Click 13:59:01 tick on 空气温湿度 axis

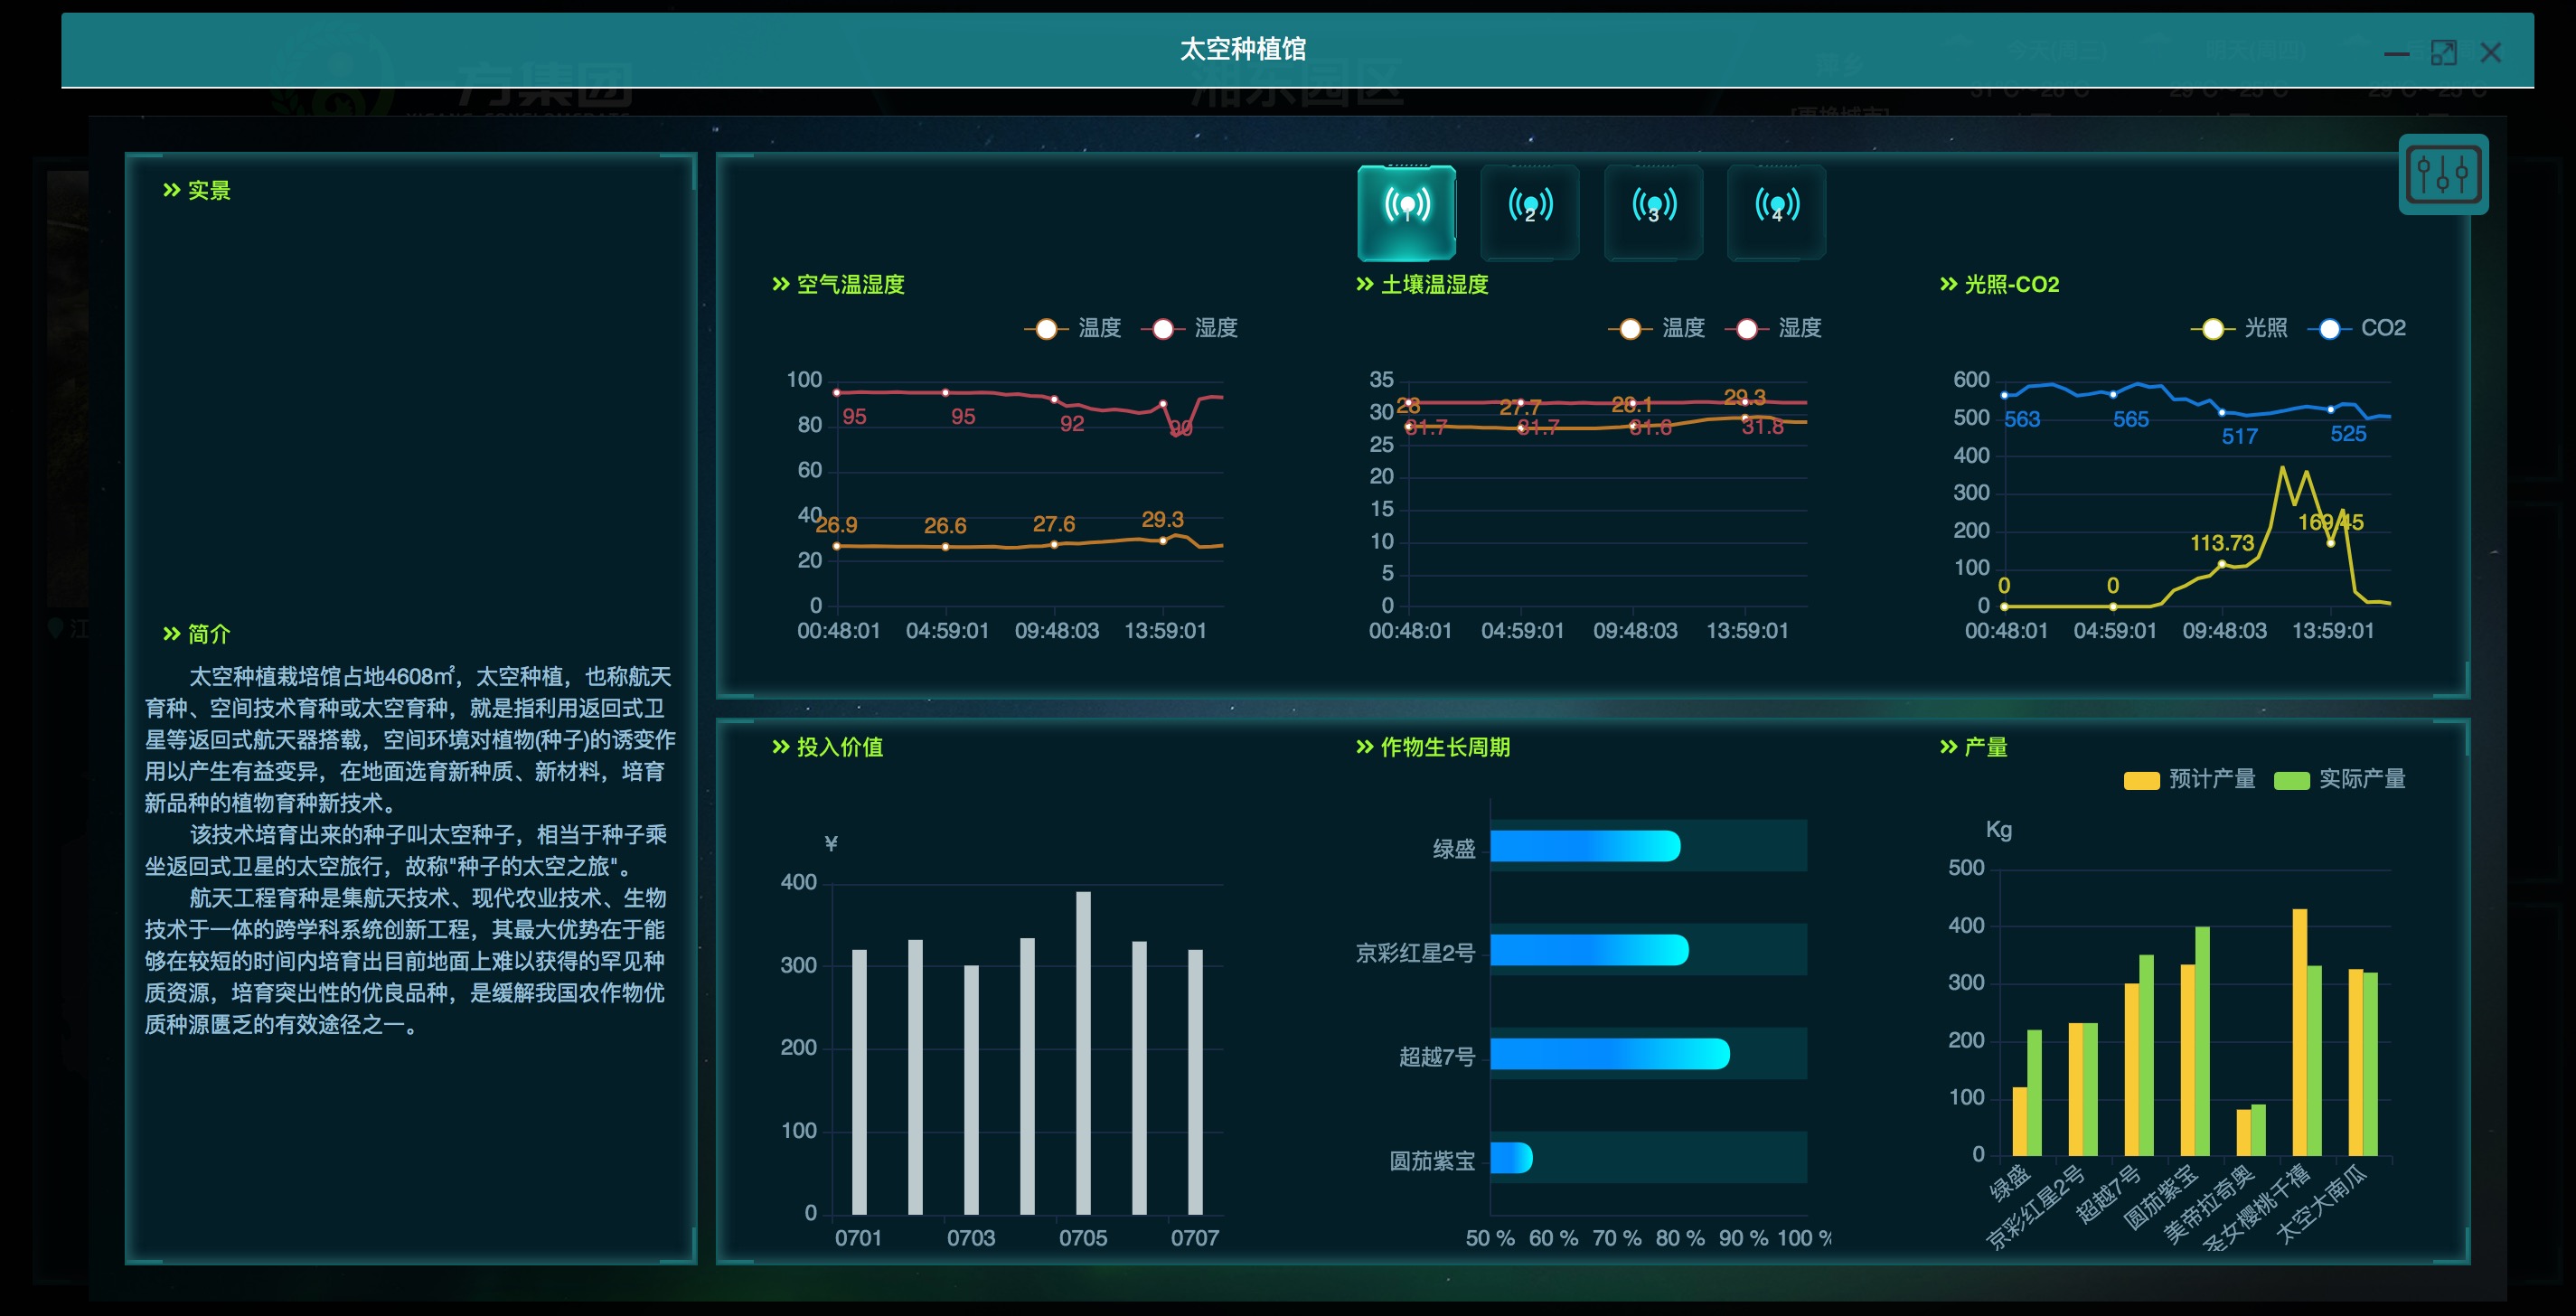1166,631
